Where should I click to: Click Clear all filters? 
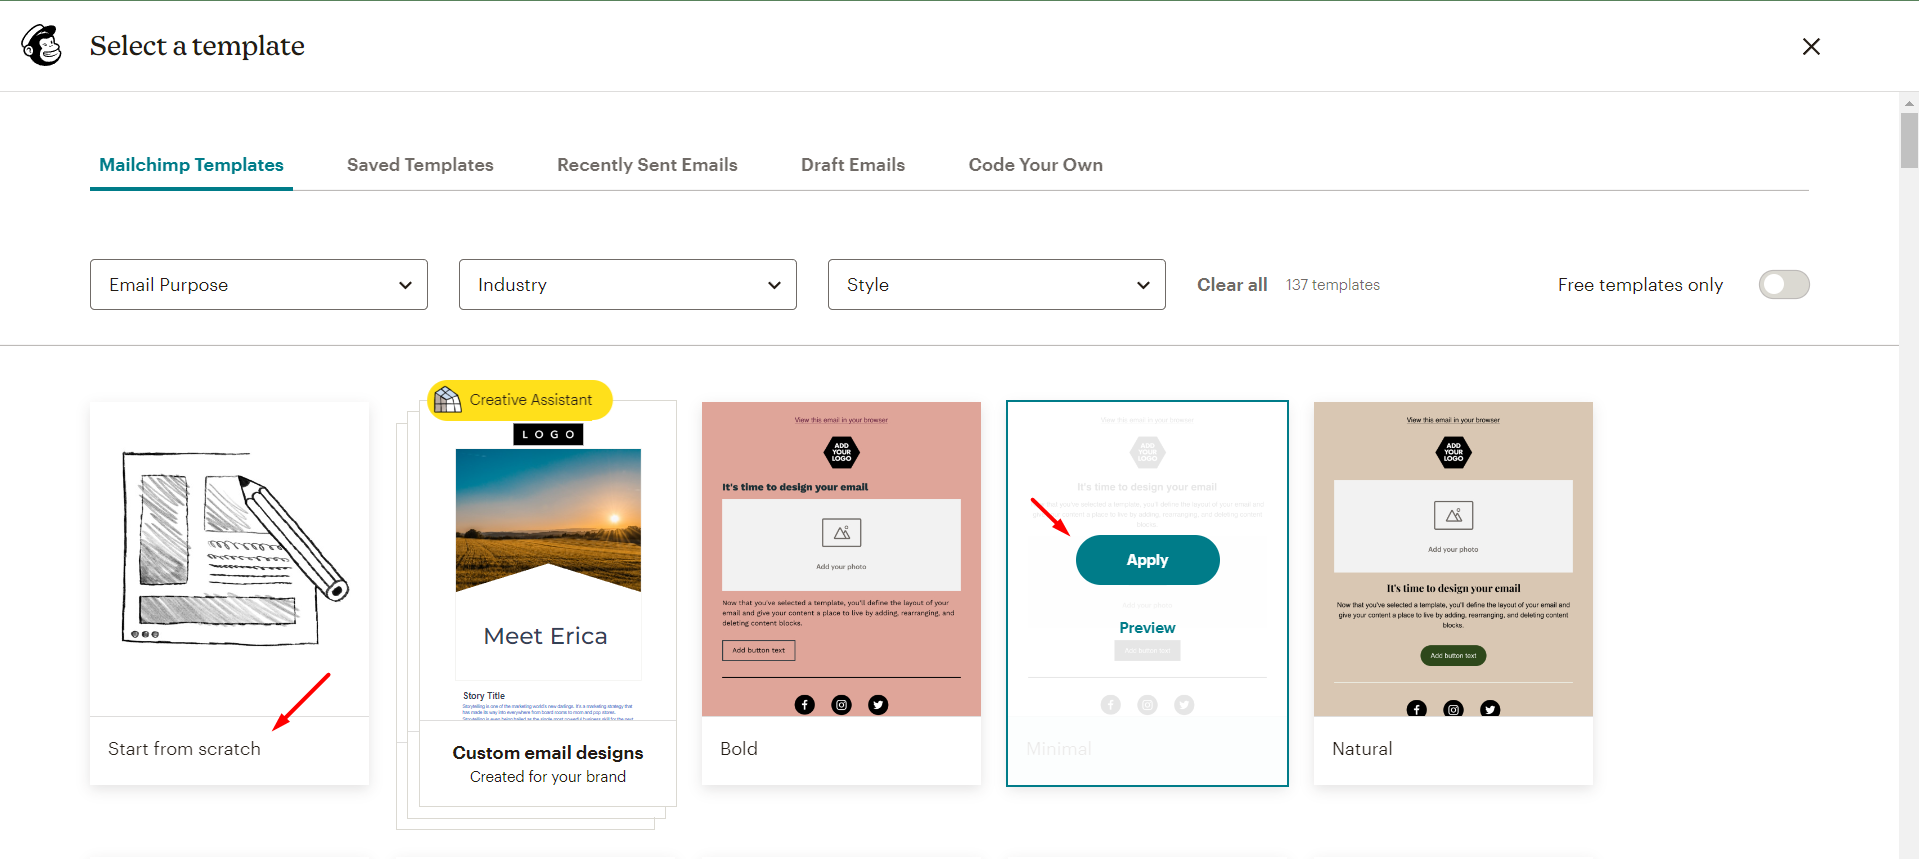pos(1232,285)
